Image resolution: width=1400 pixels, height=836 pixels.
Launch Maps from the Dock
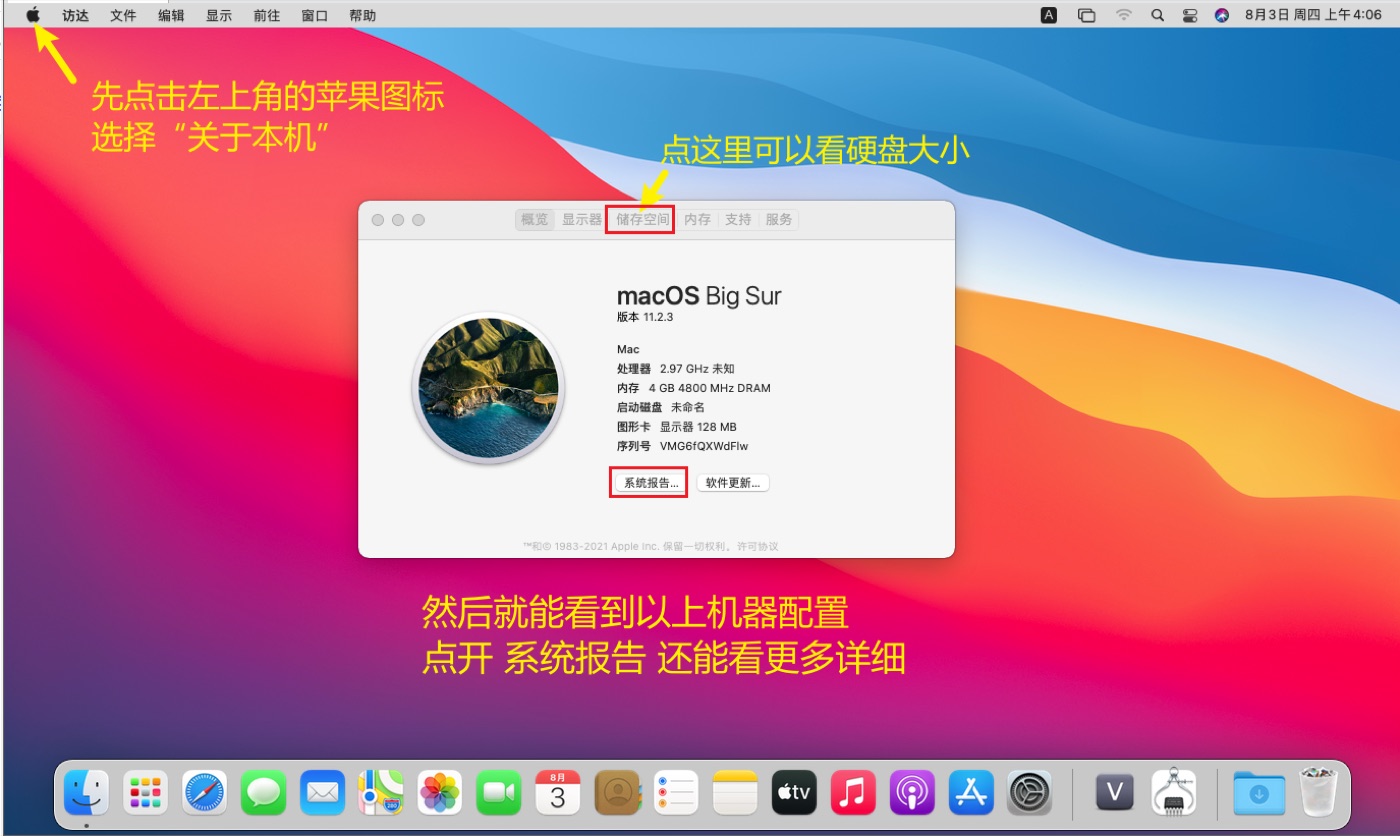pos(381,793)
